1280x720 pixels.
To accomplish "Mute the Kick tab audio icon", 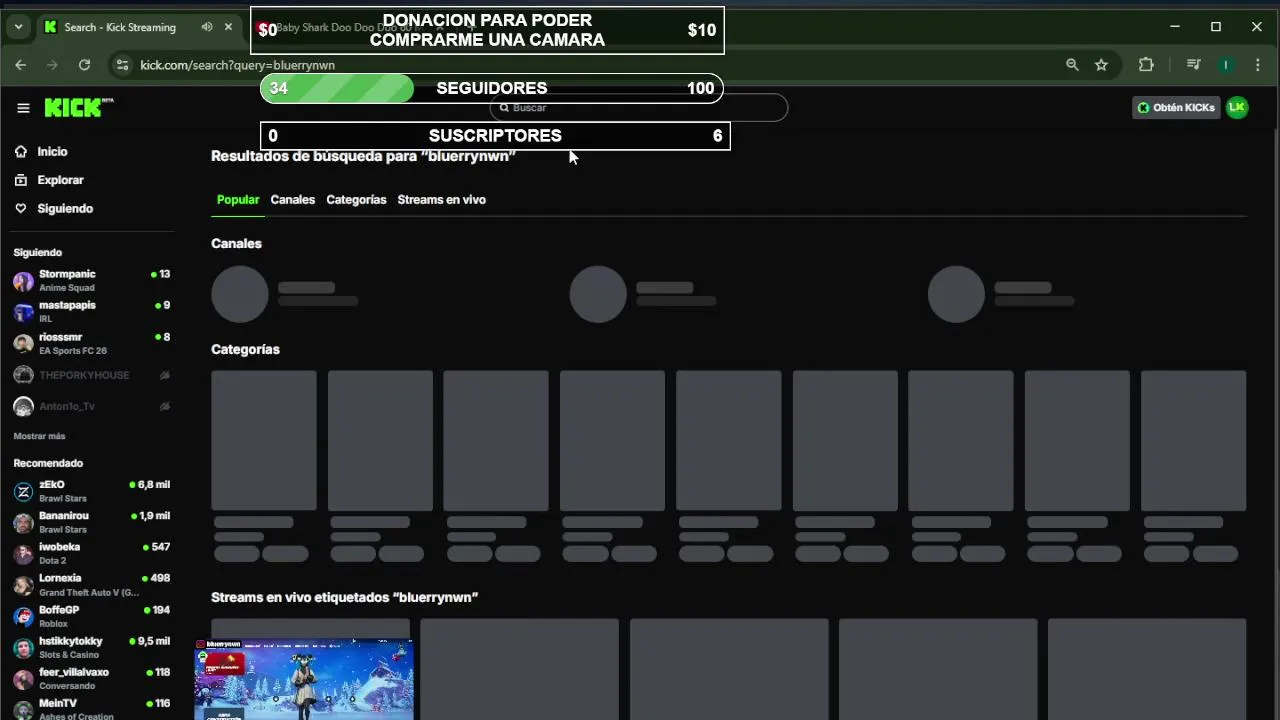I will 206,27.
